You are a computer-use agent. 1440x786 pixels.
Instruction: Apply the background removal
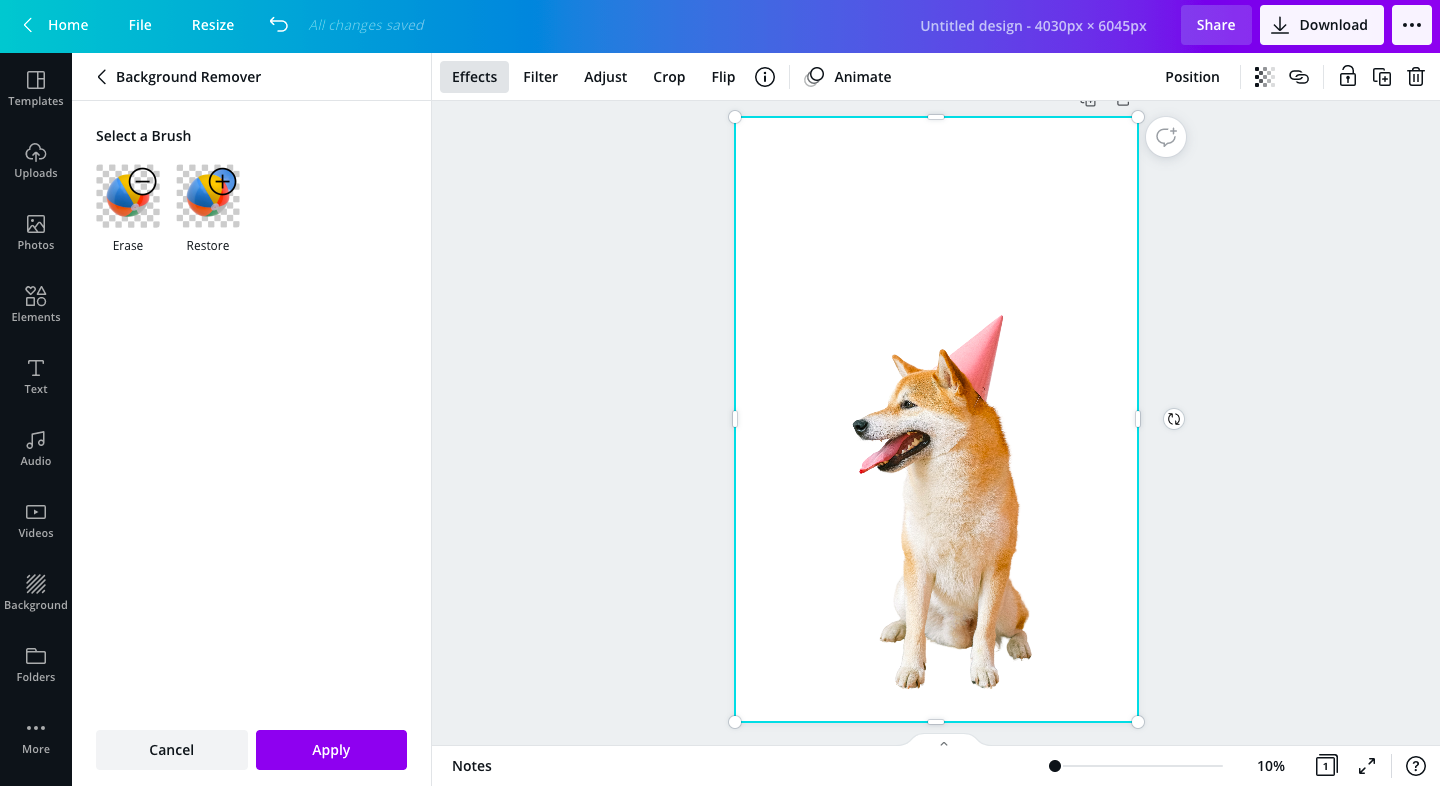(x=331, y=749)
